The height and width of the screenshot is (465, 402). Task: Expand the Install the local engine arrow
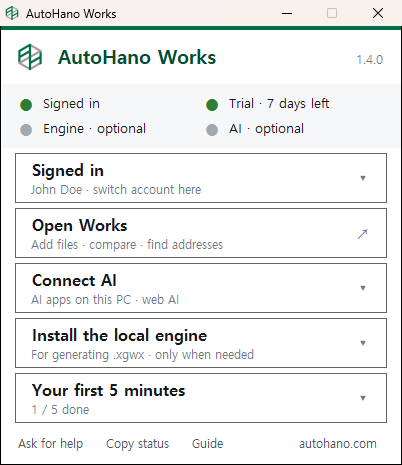[x=363, y=343]
